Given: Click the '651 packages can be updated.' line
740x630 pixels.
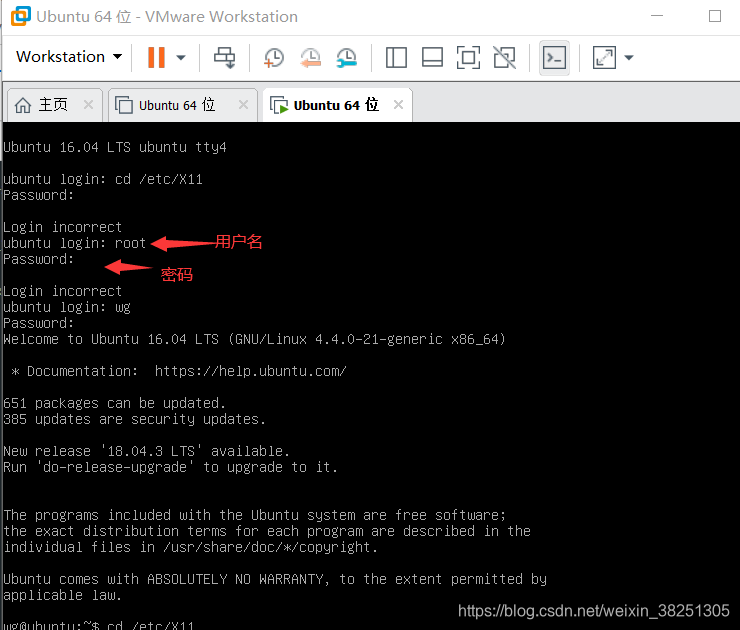Looking at the screenshot, I should 114,403.
